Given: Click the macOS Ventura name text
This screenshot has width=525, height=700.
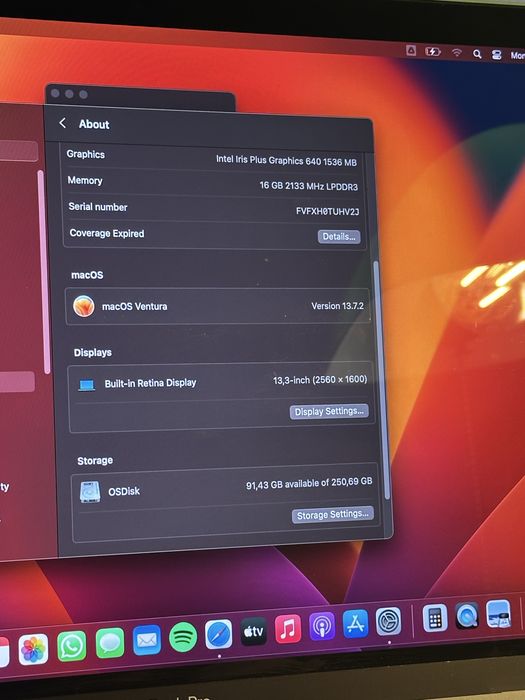Looking at the screenshot, I should click(x=134, y=306).
